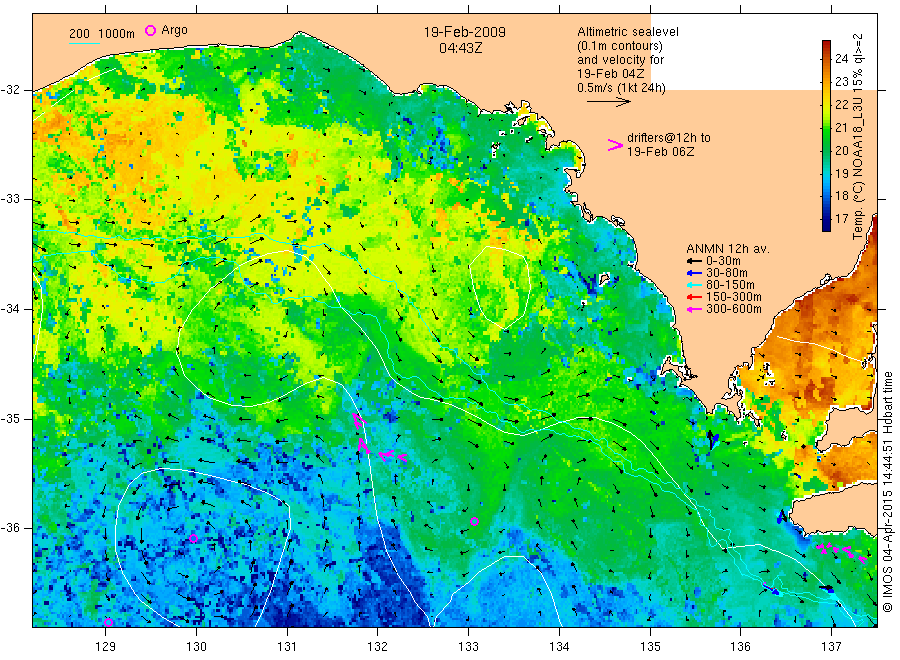Click longitude axis label 132
The image size is (900, 660).
(378, 647)
